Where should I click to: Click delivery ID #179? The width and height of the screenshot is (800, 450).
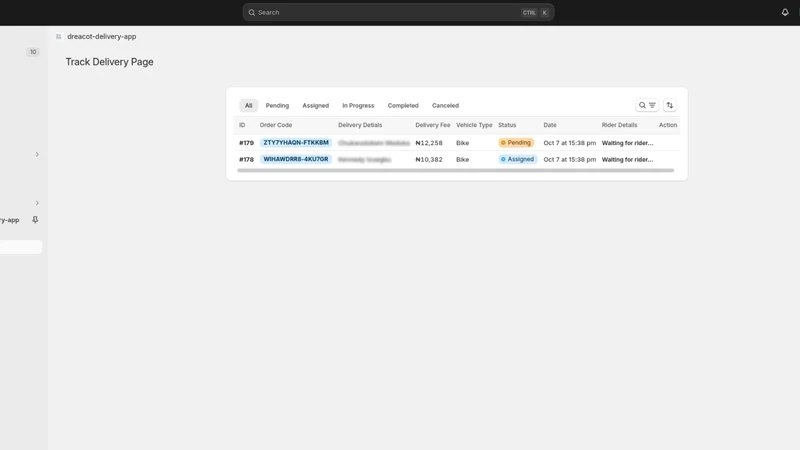246,143
